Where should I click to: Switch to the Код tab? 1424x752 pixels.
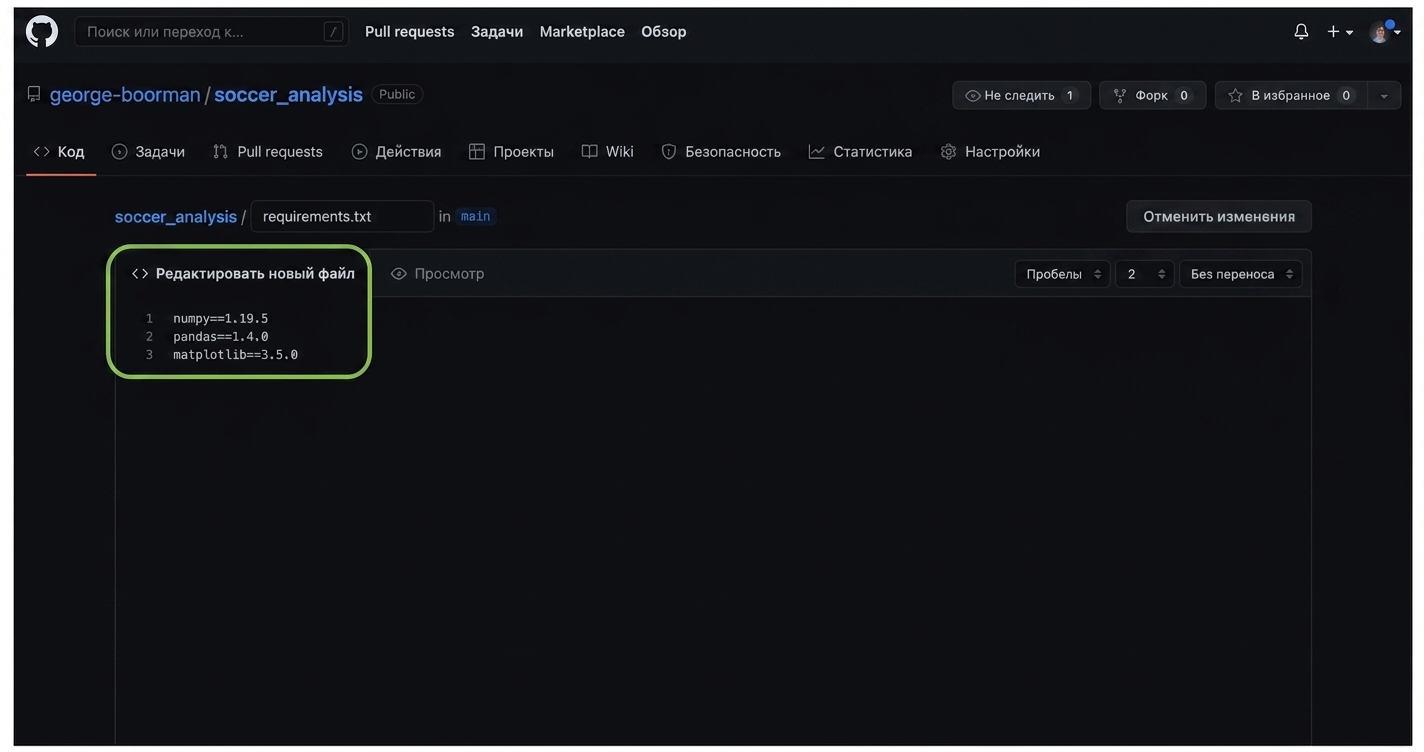click(60, 152)
